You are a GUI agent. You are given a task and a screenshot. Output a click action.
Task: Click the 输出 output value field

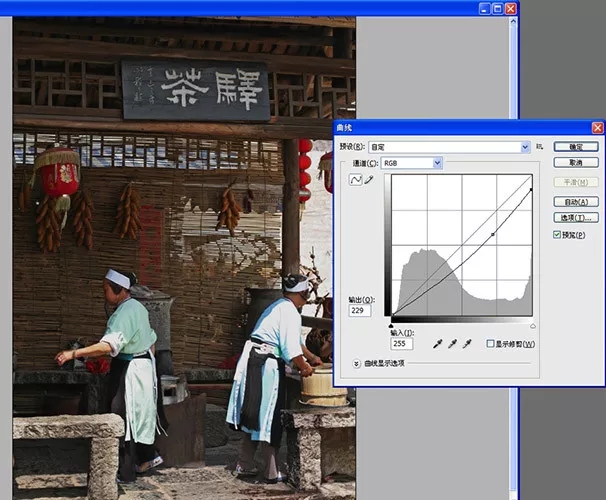[361, 310]
